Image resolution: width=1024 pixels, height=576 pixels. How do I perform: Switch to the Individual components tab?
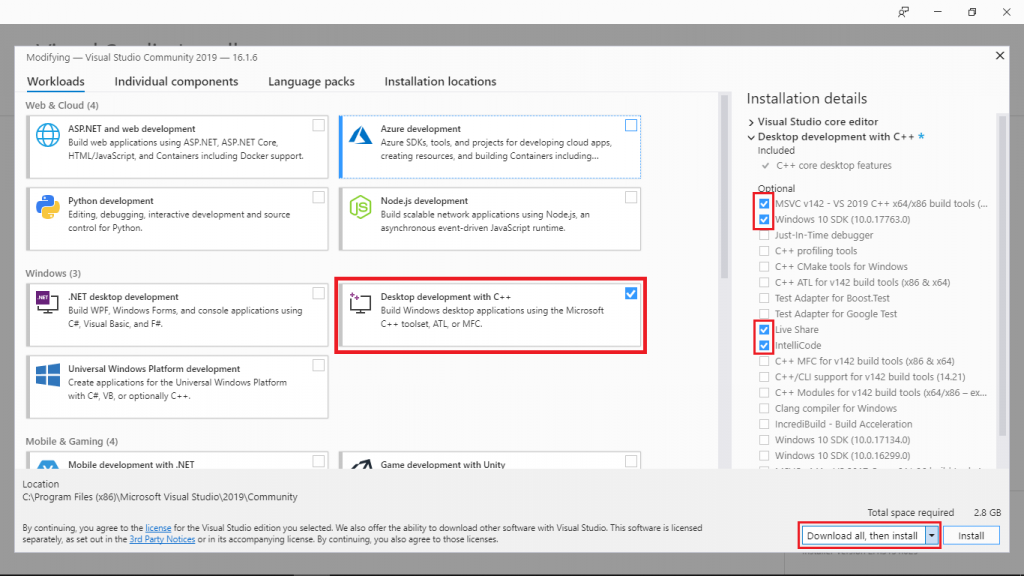click(x=176, y=81)
